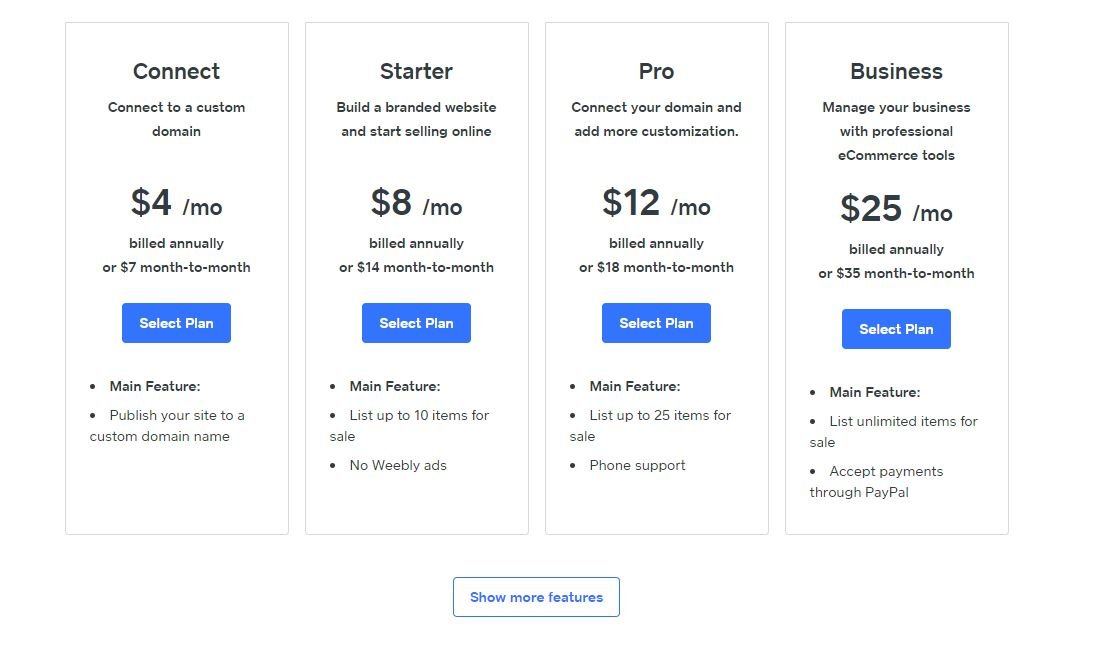Click "or $35 month-to-month" billing text
This screenshot has height=656, width=1097.
click(x=896, y=273)
